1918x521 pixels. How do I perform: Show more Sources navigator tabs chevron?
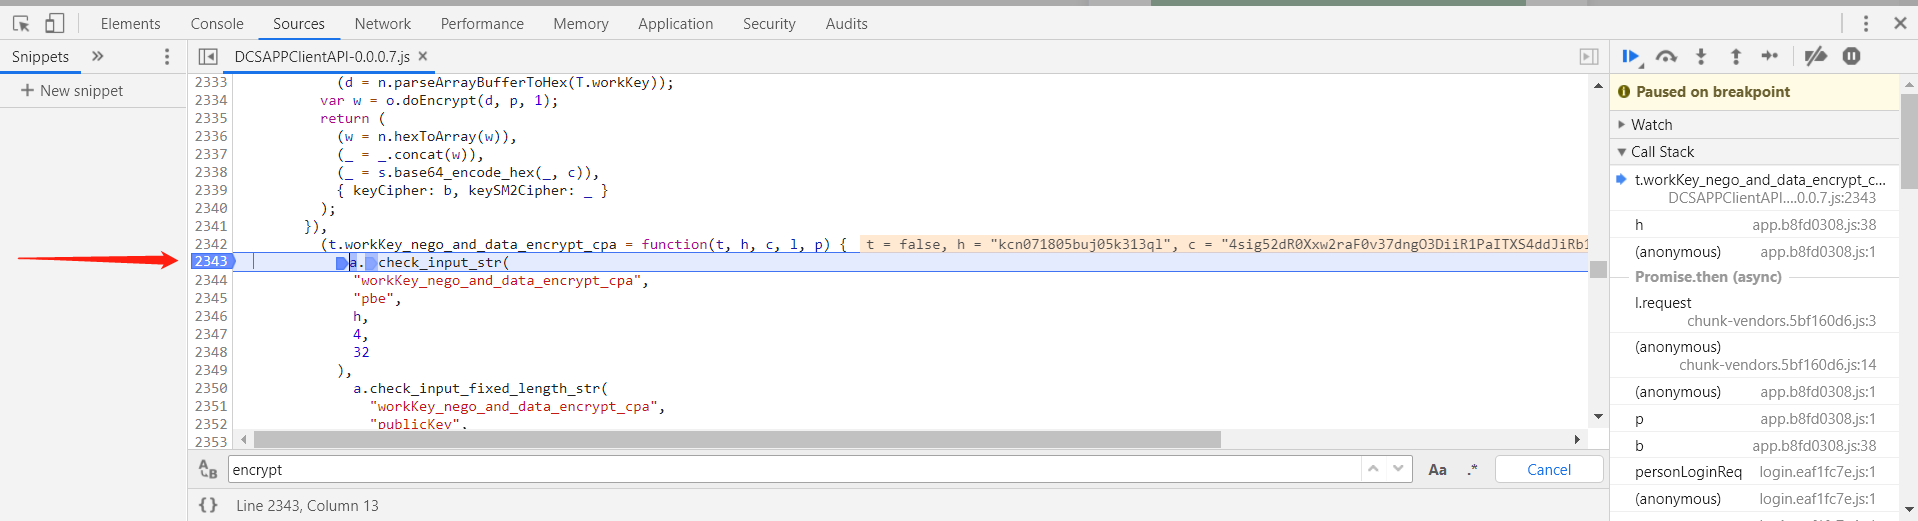tap(97, 57)
